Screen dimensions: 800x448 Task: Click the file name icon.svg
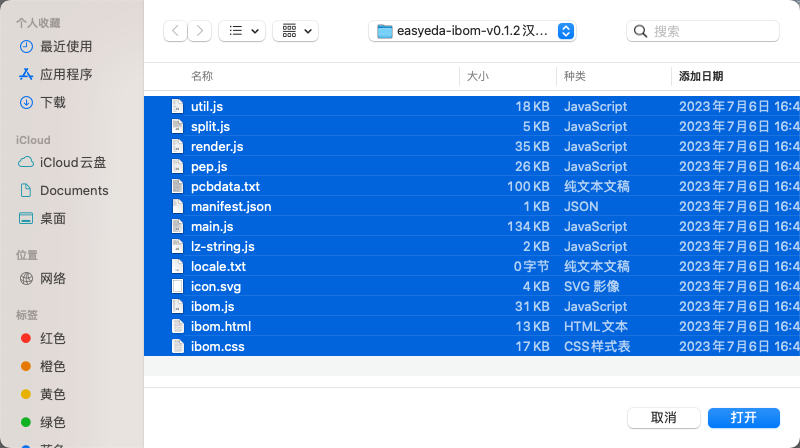point(216,286)
